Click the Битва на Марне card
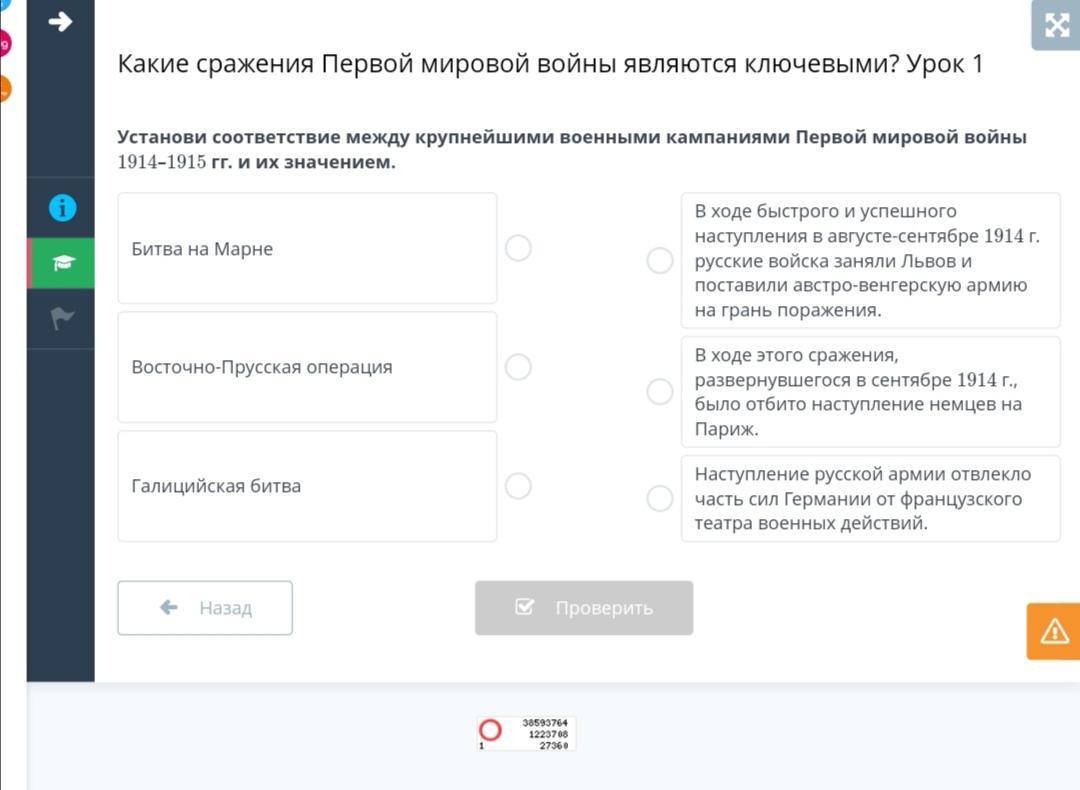The height and width of the screenshot is (790, 1080). (307, 248)
